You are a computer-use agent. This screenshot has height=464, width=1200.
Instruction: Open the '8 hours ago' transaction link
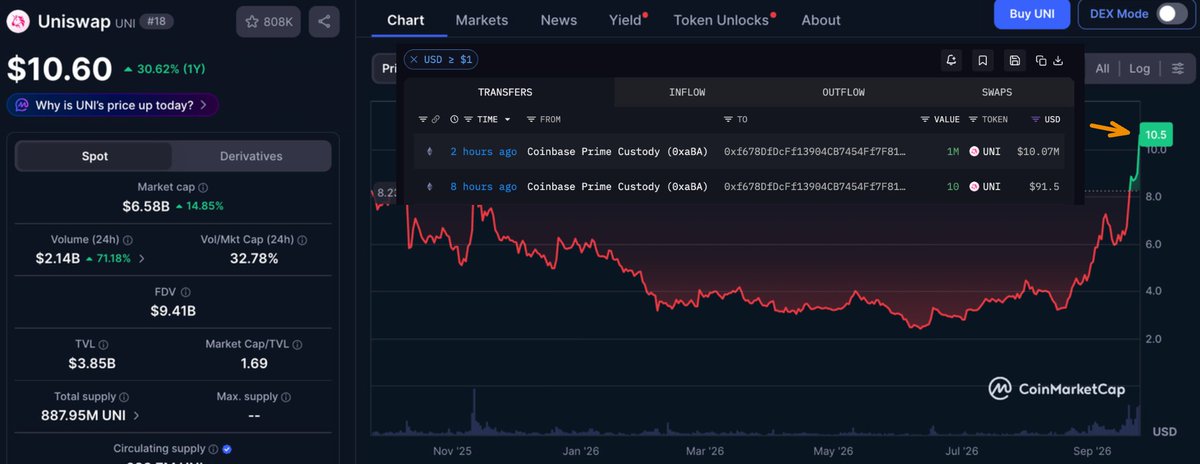[483, 187]
